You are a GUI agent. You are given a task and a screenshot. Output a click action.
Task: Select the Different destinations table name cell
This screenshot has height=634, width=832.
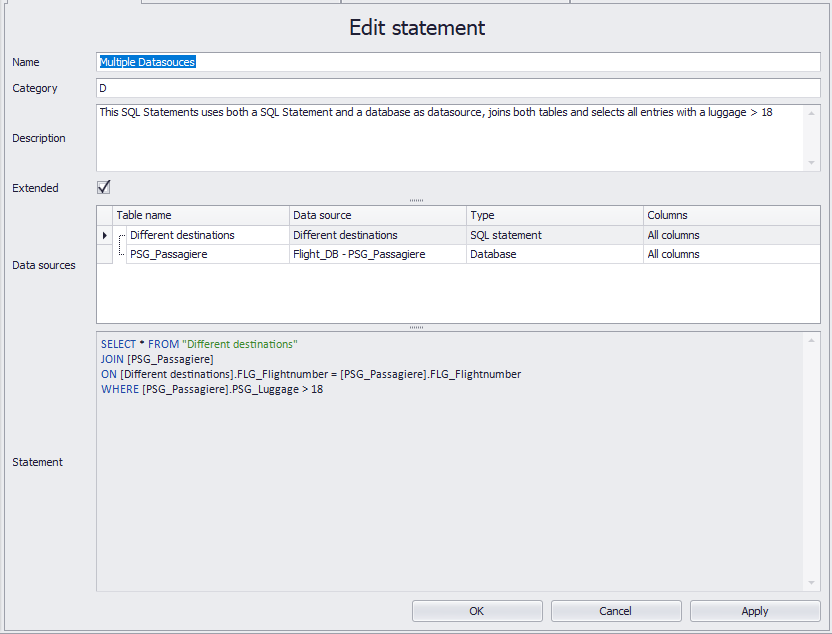[x=207, y=235]
